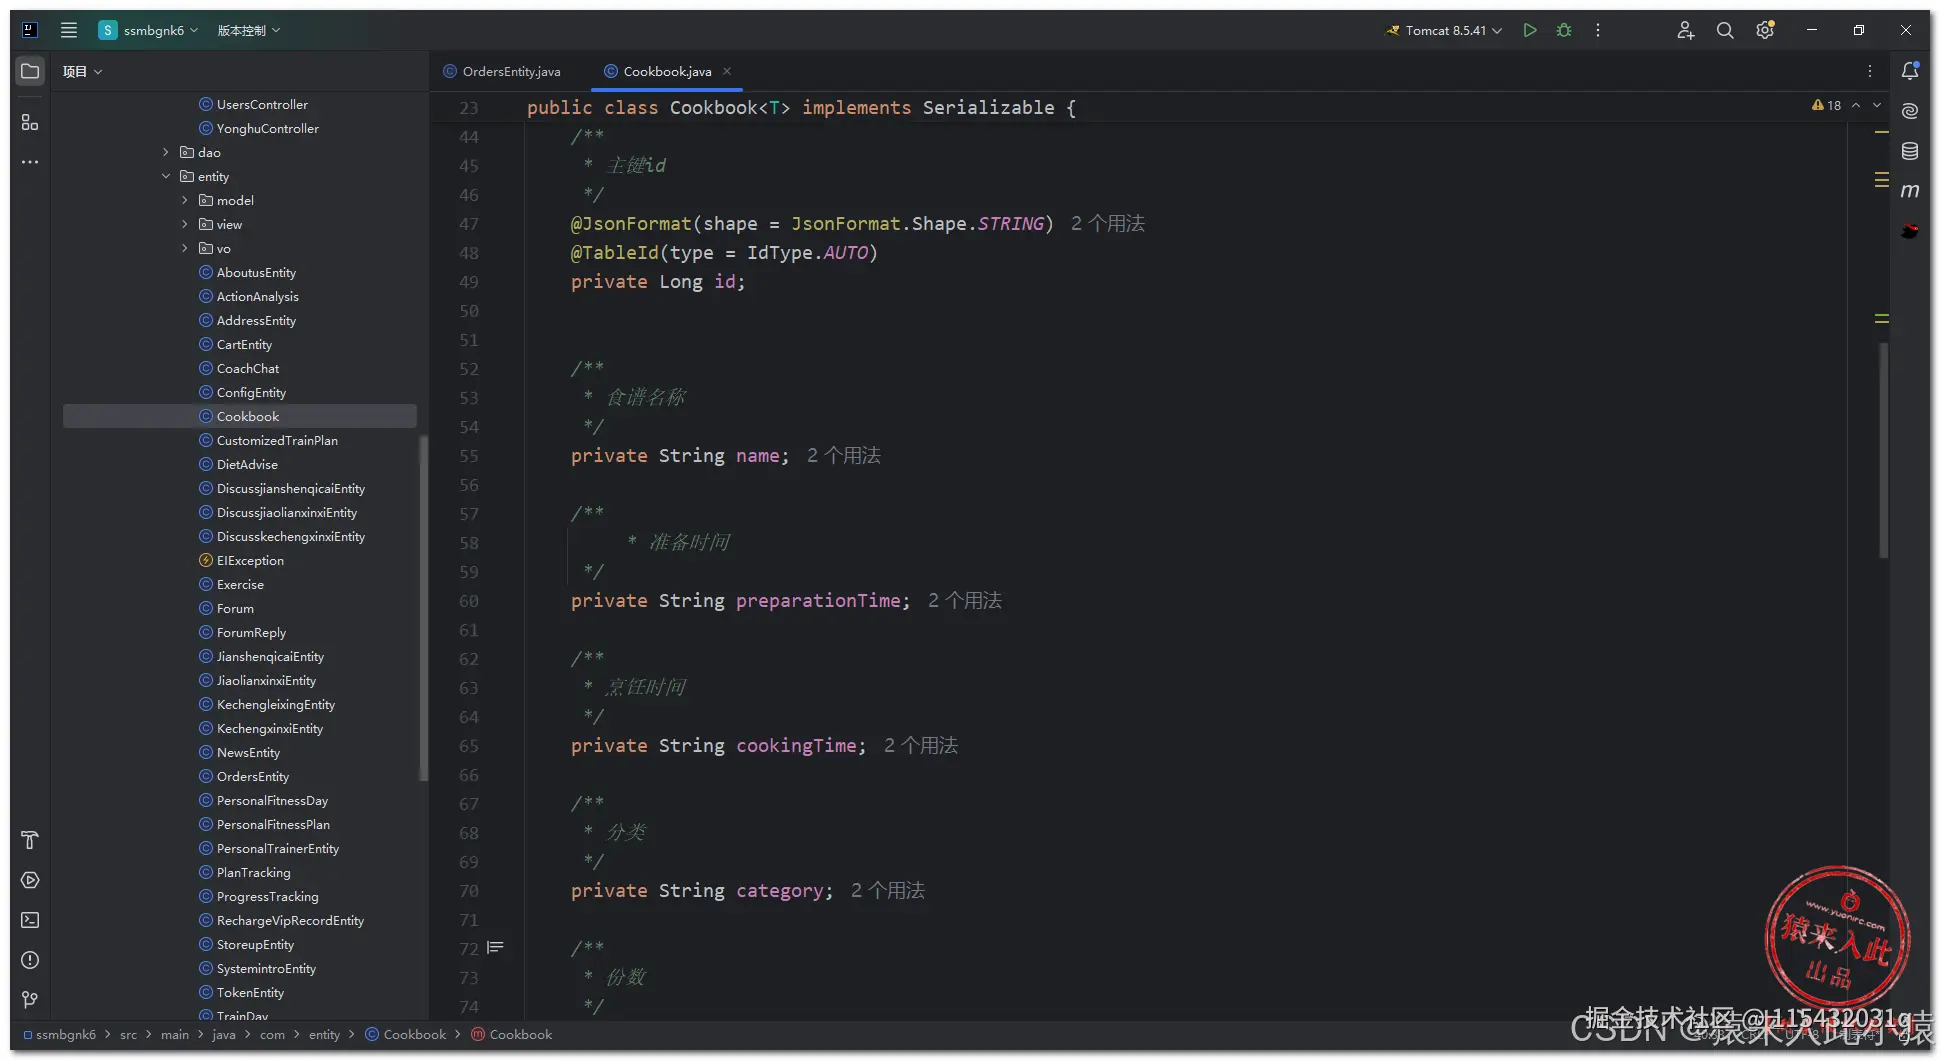Click usages hint beside name field
This screenshot has height=1061, width=1941.
coord(844,455)
